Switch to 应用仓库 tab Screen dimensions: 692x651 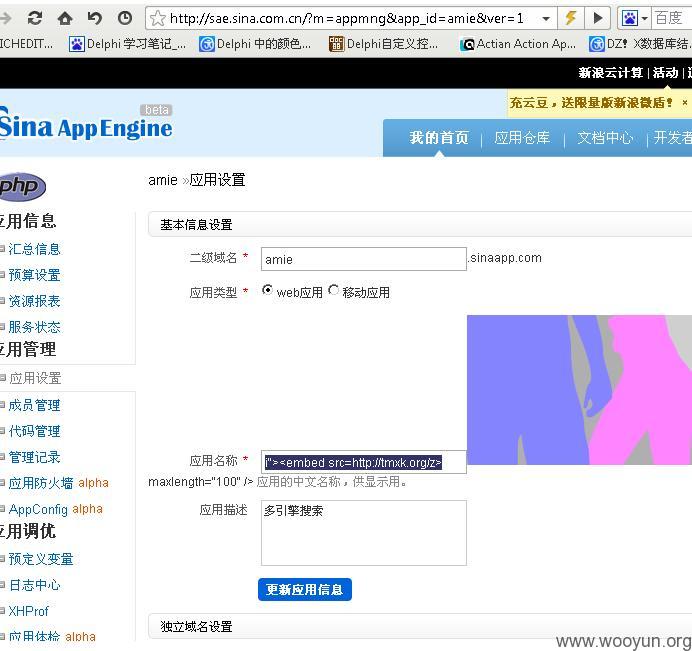tap(522, 138)
